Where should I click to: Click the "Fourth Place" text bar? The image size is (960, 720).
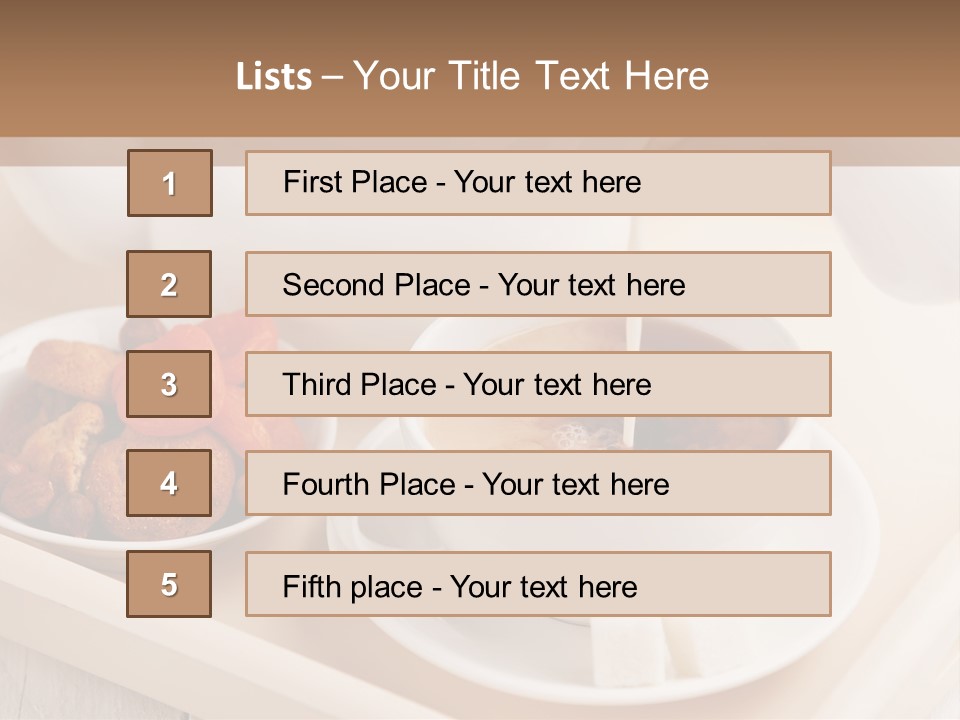538,484
